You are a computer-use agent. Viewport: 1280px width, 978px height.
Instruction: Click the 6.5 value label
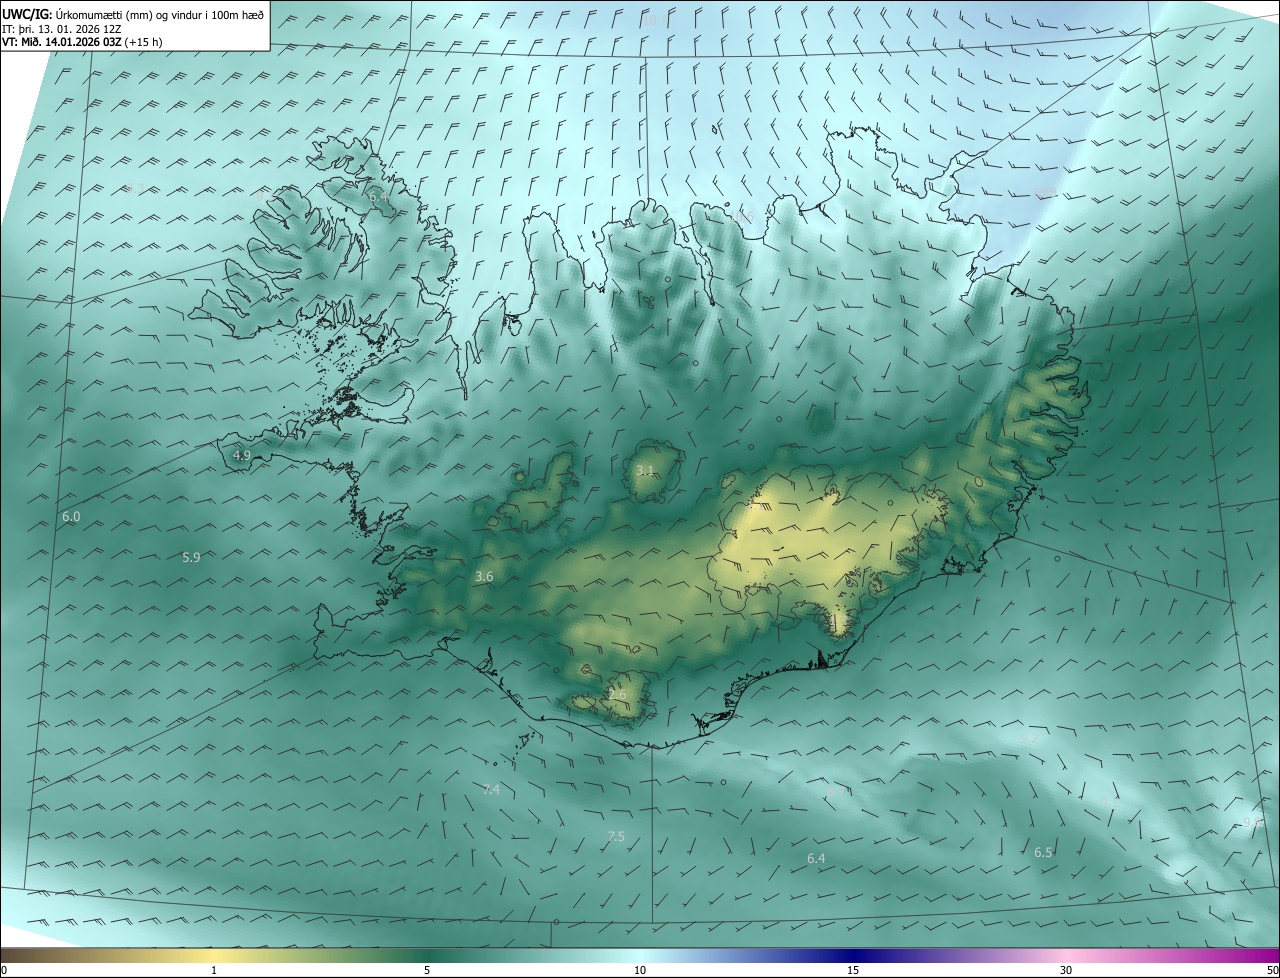(1043, 853)
